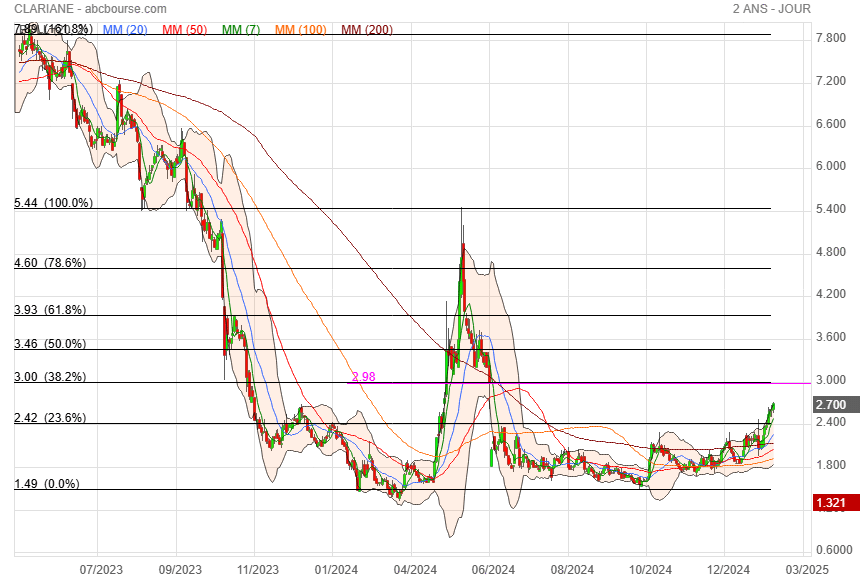Viewport: 860px width, 580px height.
Task: Click the 2 ANS - JOUR period label
Action: [772, 9]
